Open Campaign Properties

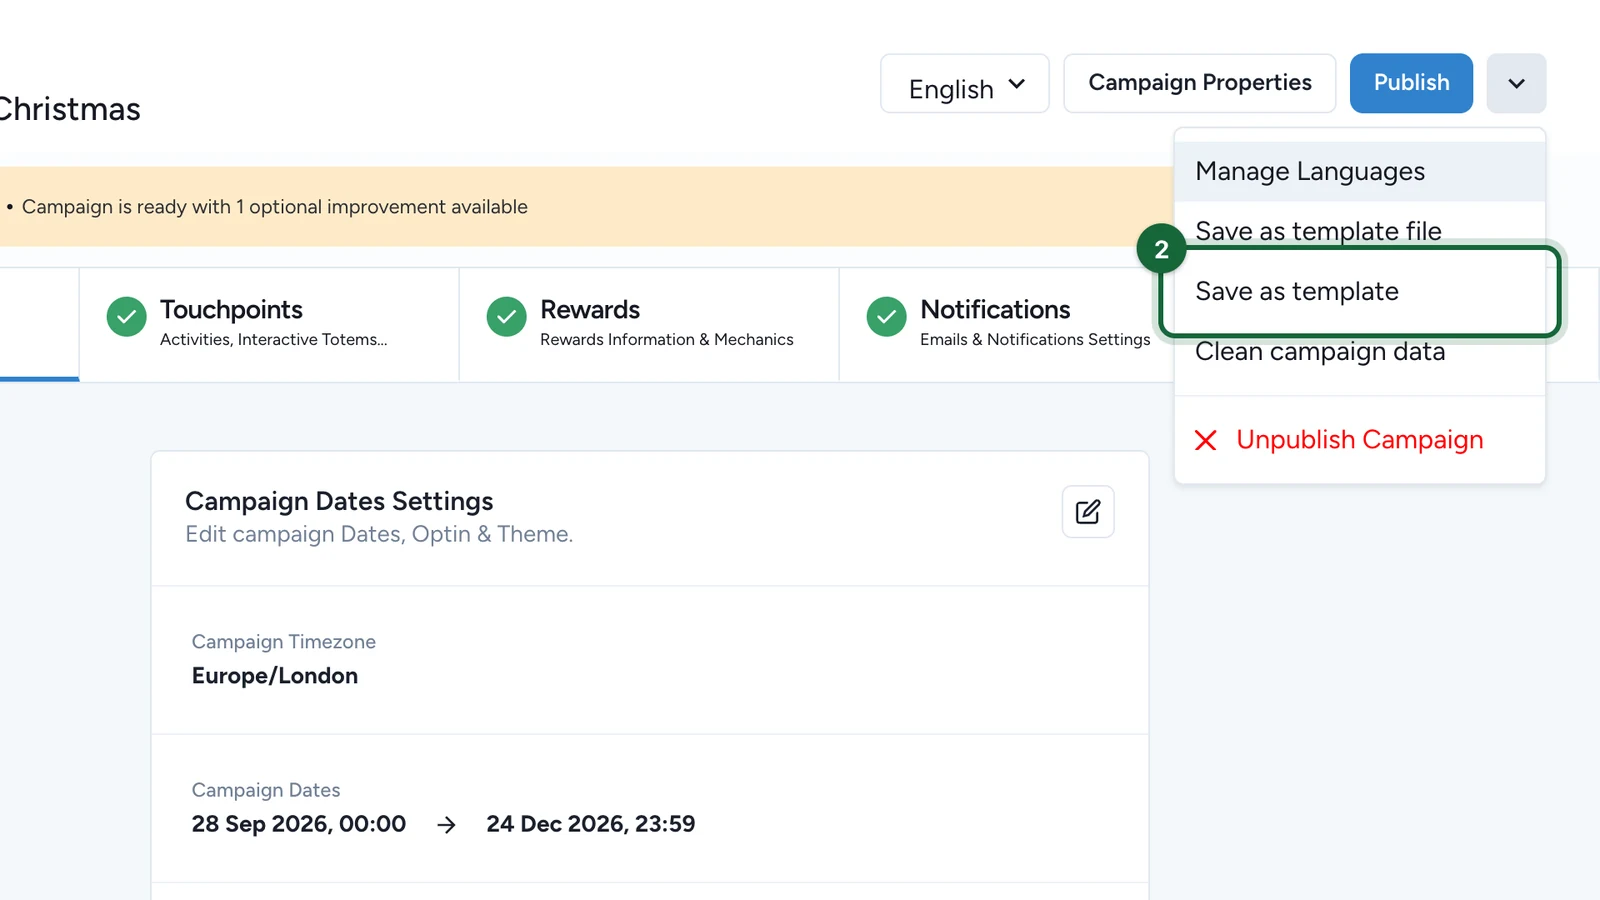click(1200, 83)
